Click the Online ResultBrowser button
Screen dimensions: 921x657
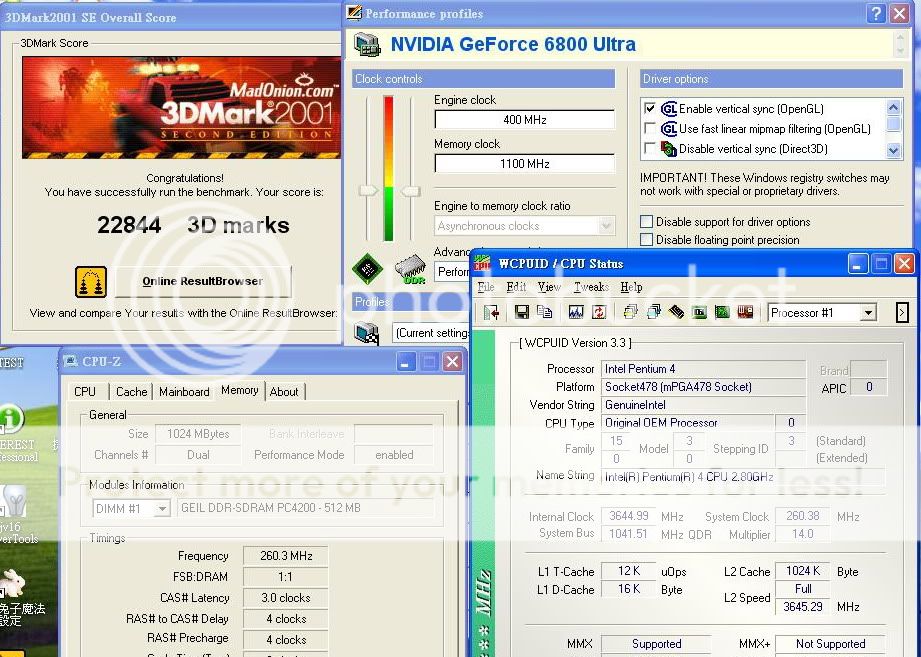[202, 282]
